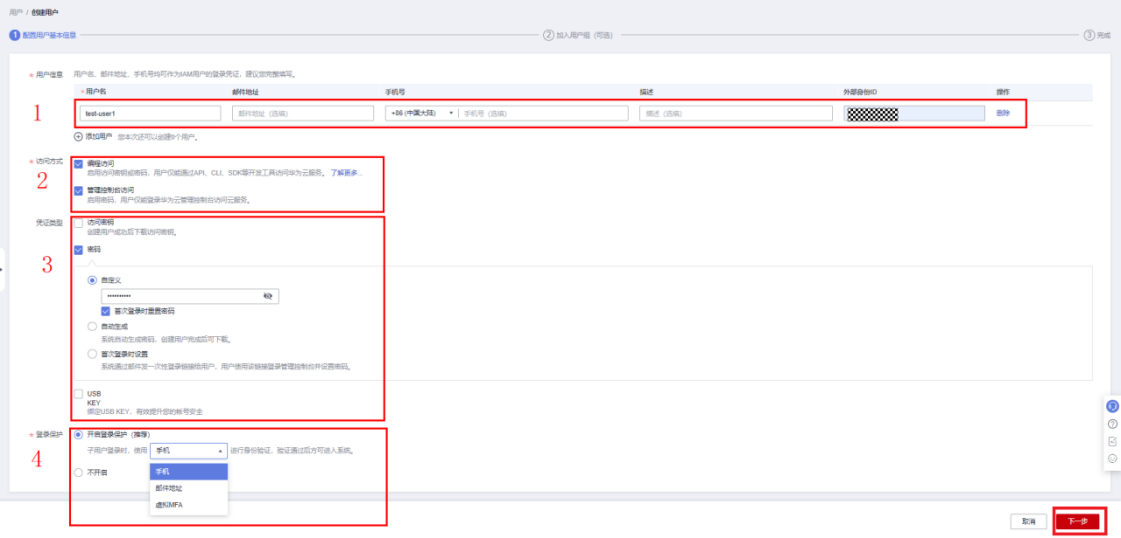
Task: Collapse the 手机 verification method dropdown
Action: (x=189, y=451)
